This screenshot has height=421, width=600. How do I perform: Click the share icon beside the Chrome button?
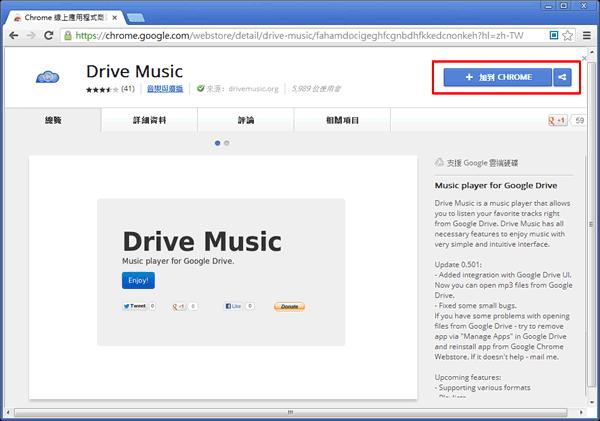click(x=562, y=77)
